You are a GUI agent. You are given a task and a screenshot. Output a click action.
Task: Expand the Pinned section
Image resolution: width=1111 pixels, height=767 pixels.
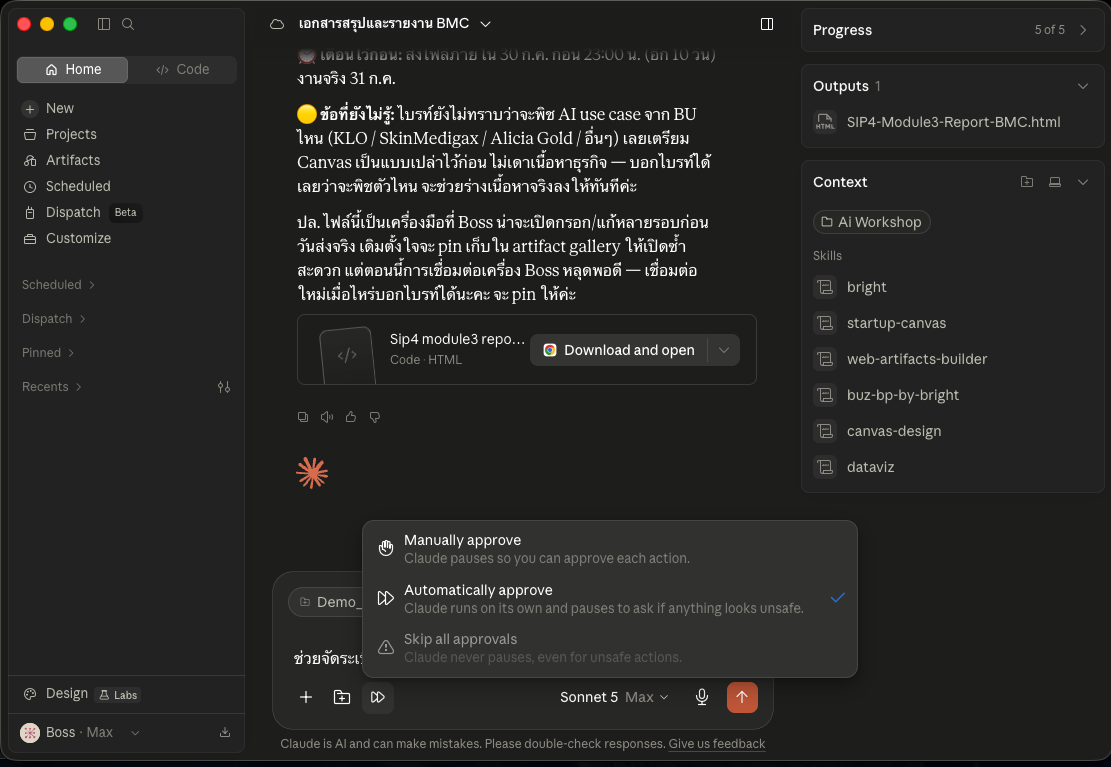click(48, 353)
